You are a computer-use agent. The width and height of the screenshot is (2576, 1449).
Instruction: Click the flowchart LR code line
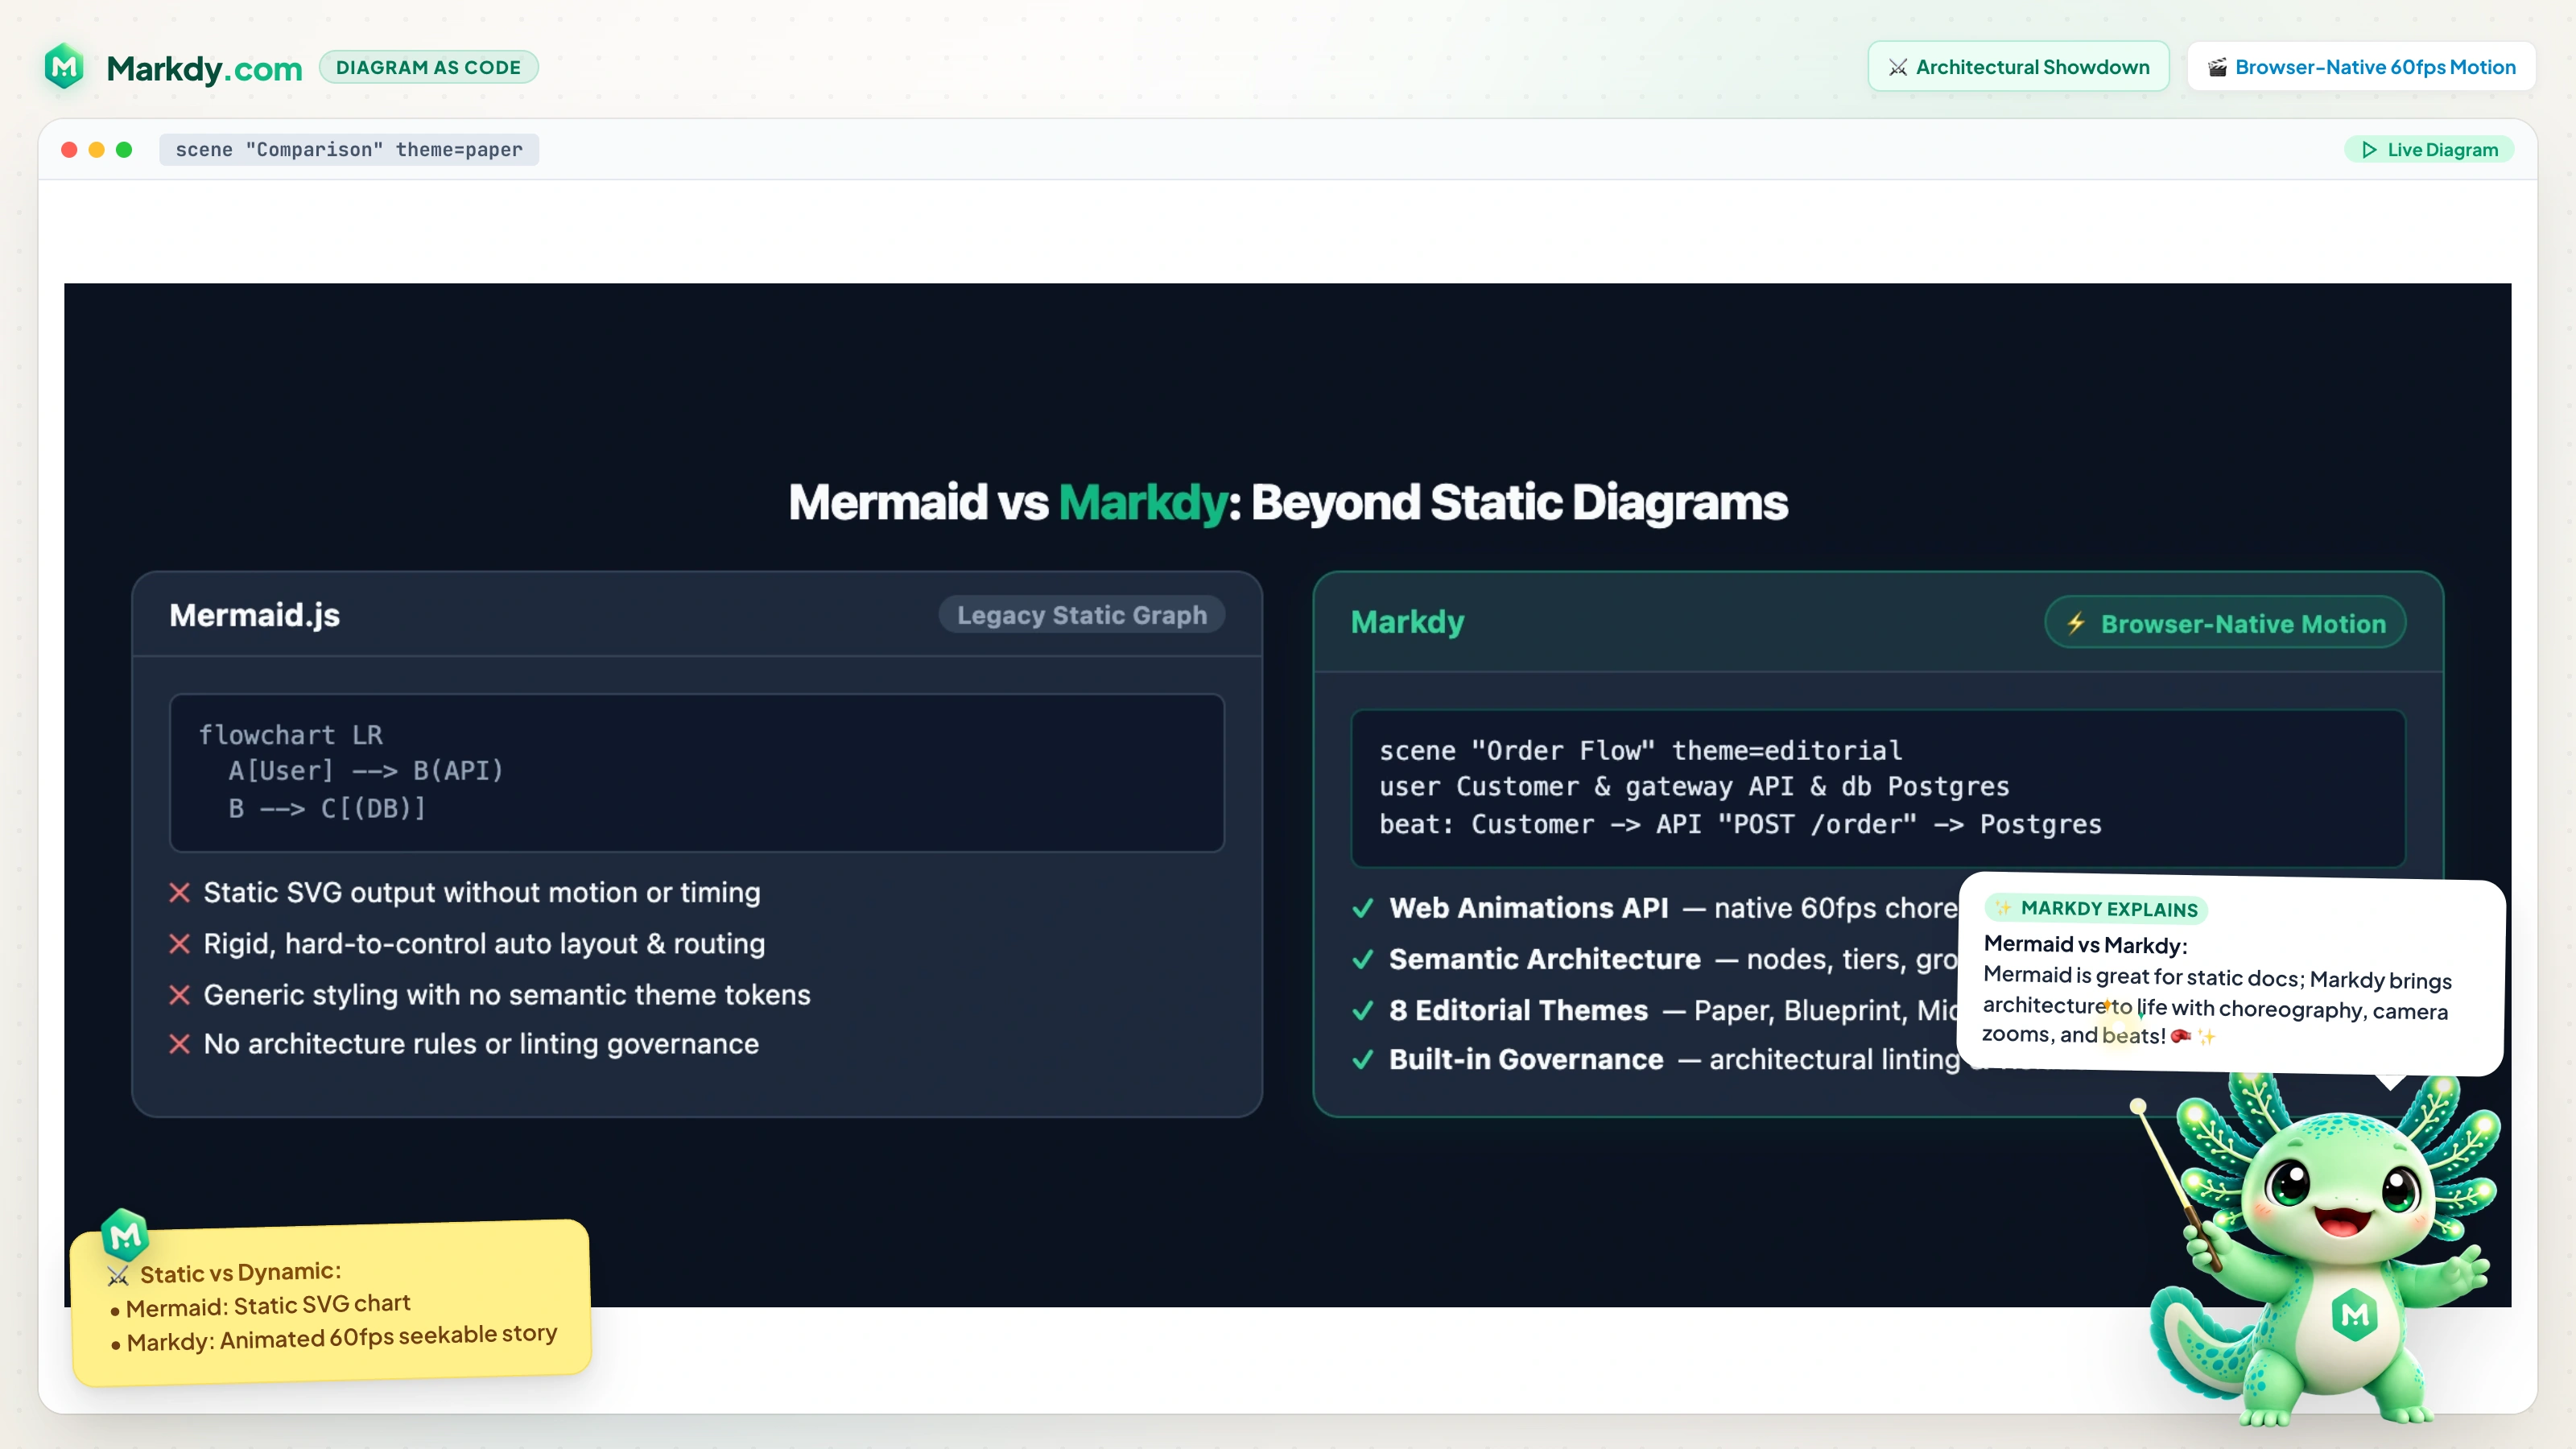tap(291, 735)
